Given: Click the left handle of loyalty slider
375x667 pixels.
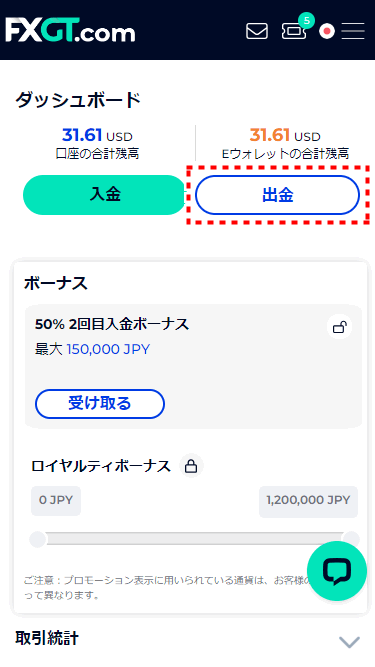Looking at the screenshot, I should tap(37, 539).
